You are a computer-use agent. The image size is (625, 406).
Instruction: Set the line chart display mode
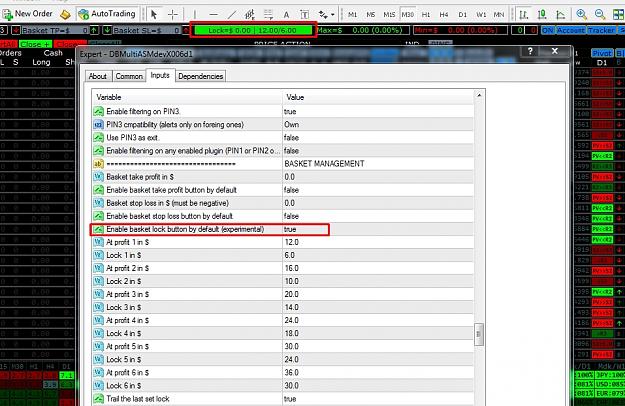[x=560, y=15]
